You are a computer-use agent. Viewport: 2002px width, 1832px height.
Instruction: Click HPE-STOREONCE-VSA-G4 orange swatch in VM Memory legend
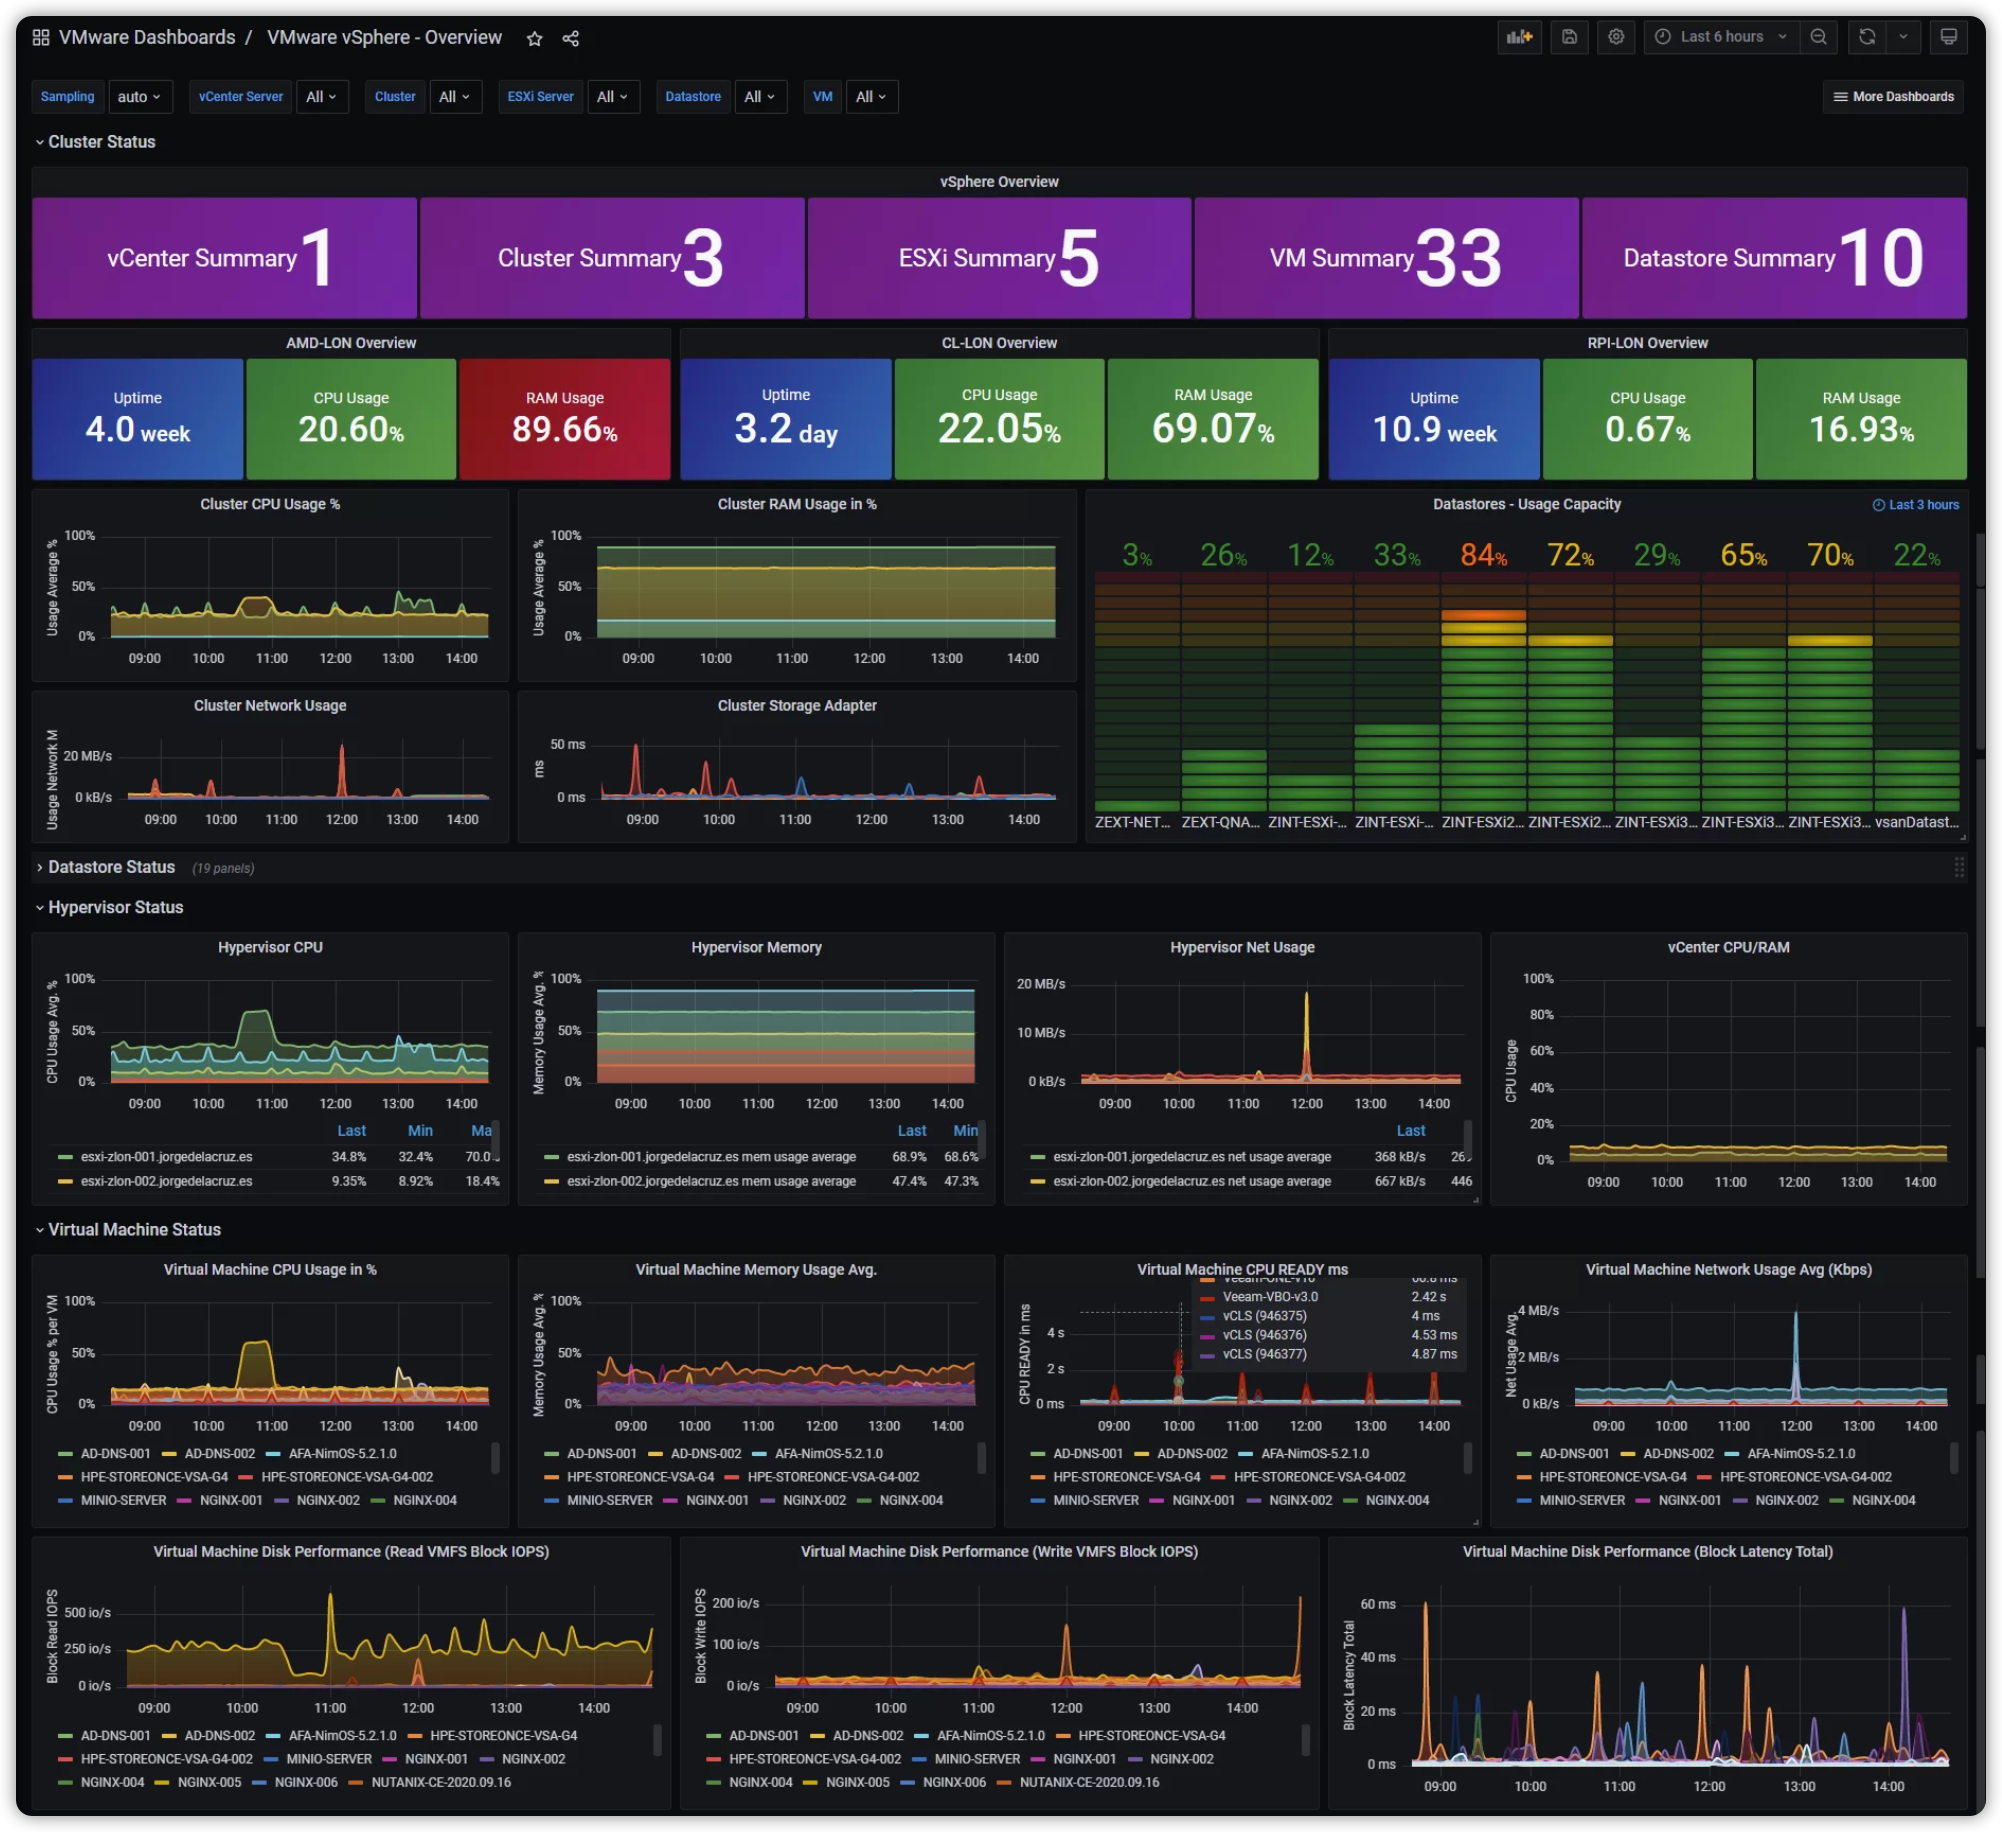[552, 1478]
